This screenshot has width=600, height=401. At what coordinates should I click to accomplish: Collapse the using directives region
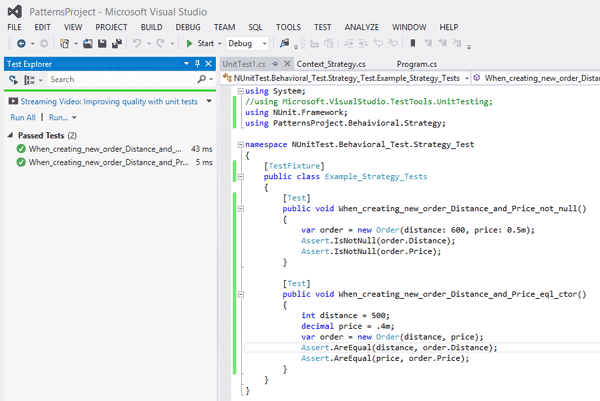click(241, 91)
